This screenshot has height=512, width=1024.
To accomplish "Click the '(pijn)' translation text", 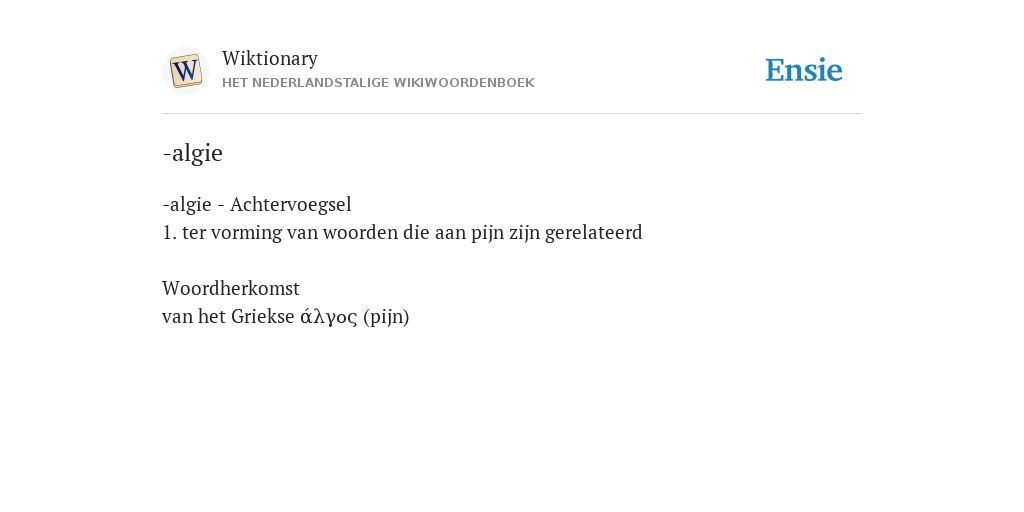I will [387, 317].
